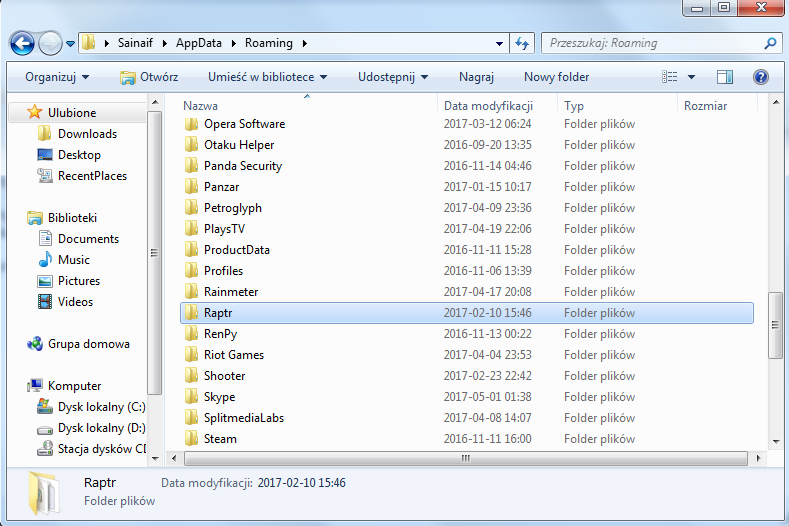Select Ulubione in the navigation pane
The height and width of the screenshot is (526, 789).
point(71,113)
